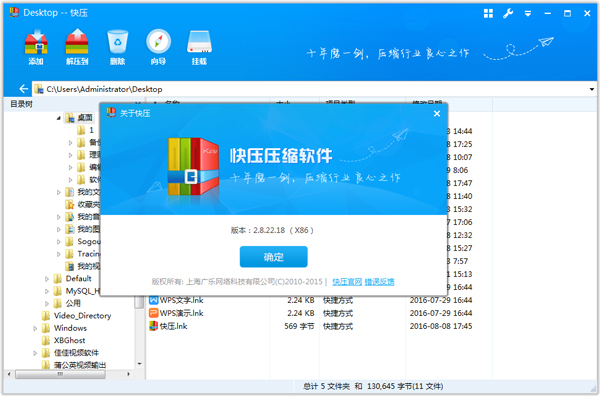Click the Default folder icon in tree
The width and height of the screenshot is (600, 396).
pyautogui.click(x=58, y=279)
